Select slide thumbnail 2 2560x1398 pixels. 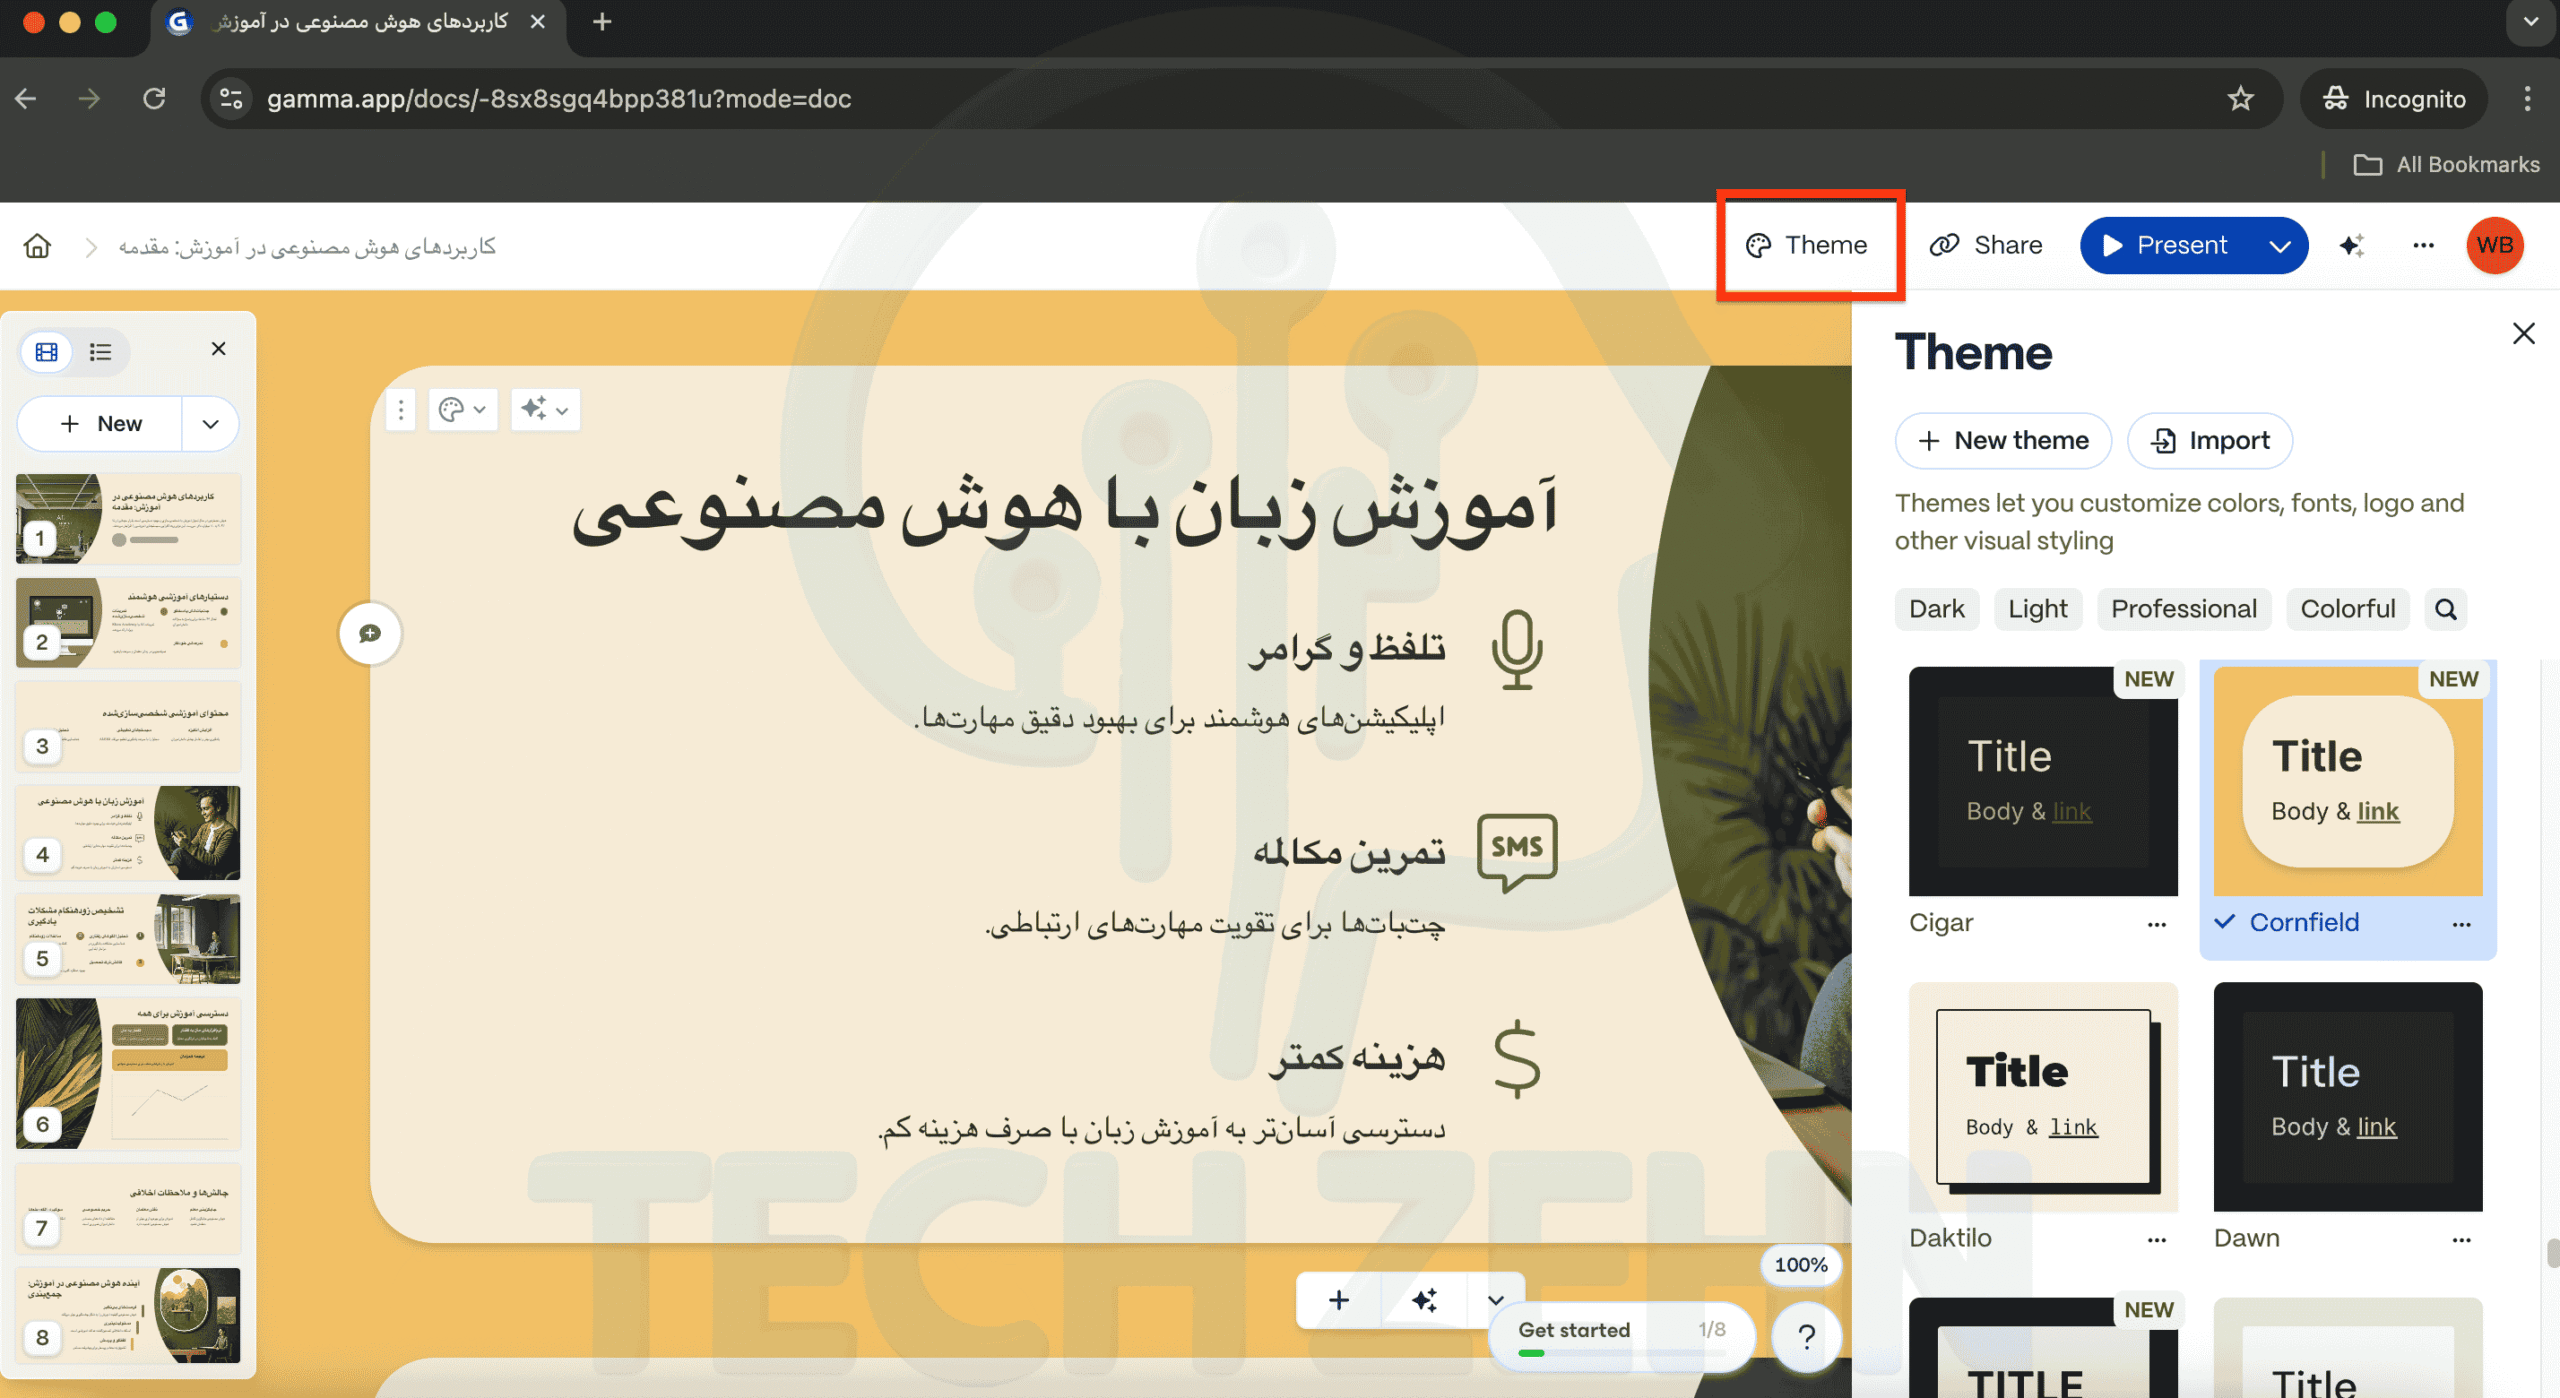click(x=128, y=622)
